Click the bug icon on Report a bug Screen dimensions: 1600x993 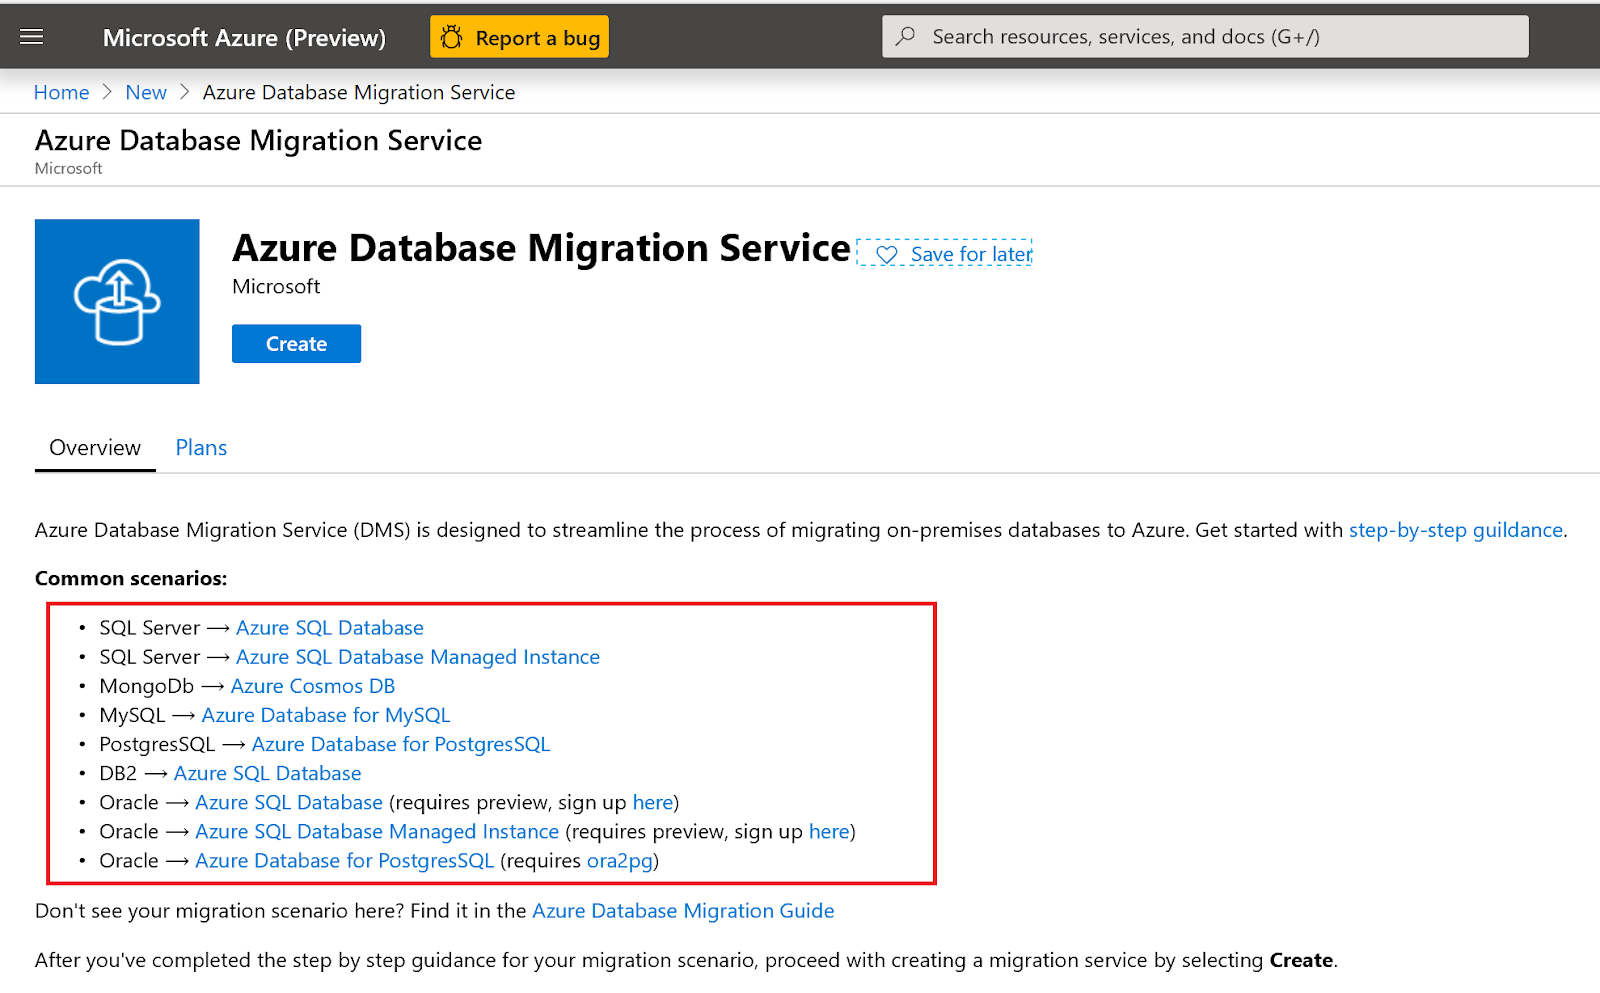click(452, 35)
